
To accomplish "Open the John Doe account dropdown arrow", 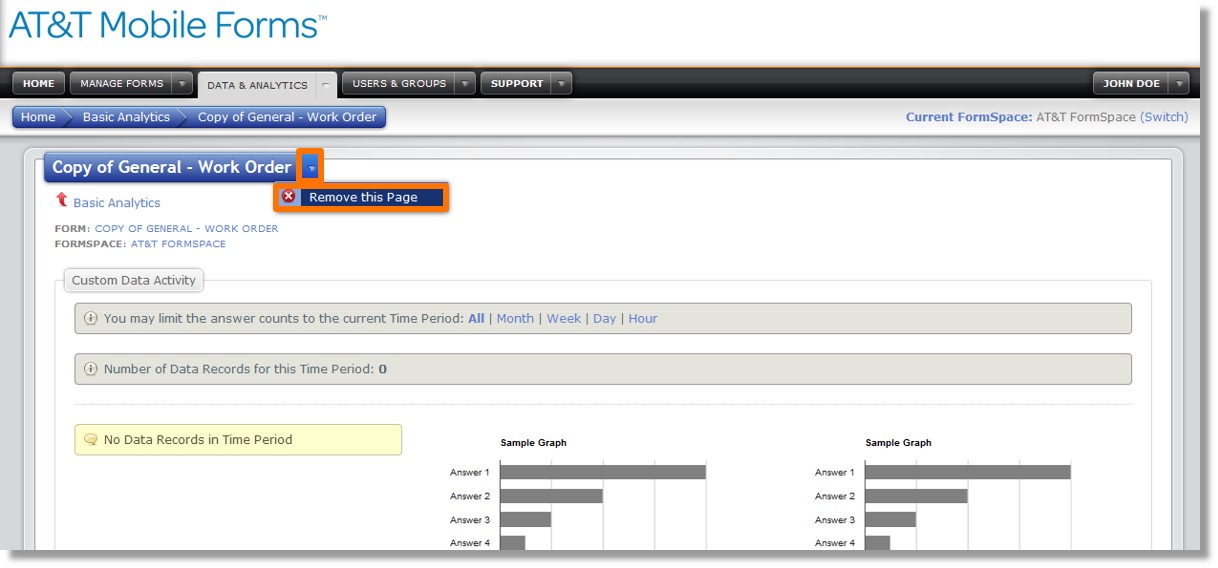I will 1179,84.
